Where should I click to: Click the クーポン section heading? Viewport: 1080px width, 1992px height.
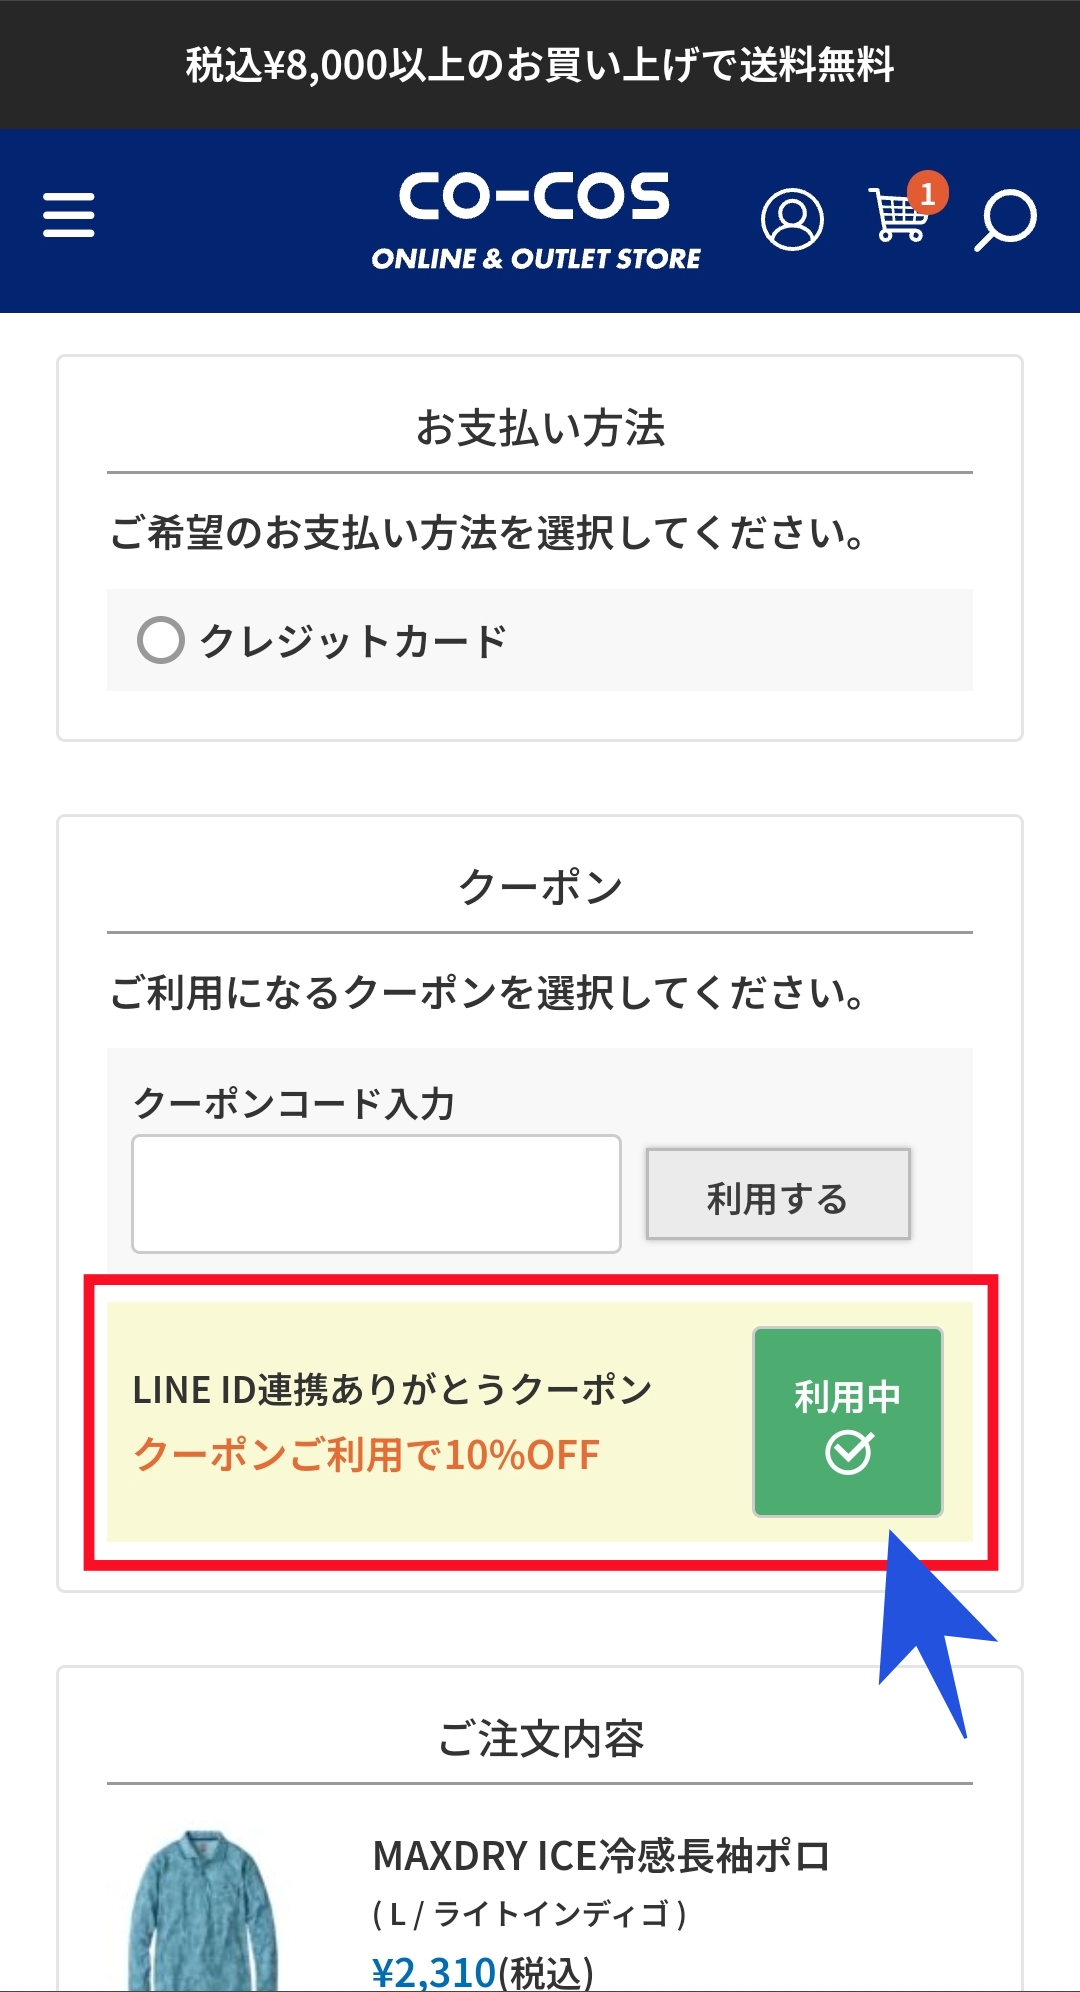pos(540,887)
